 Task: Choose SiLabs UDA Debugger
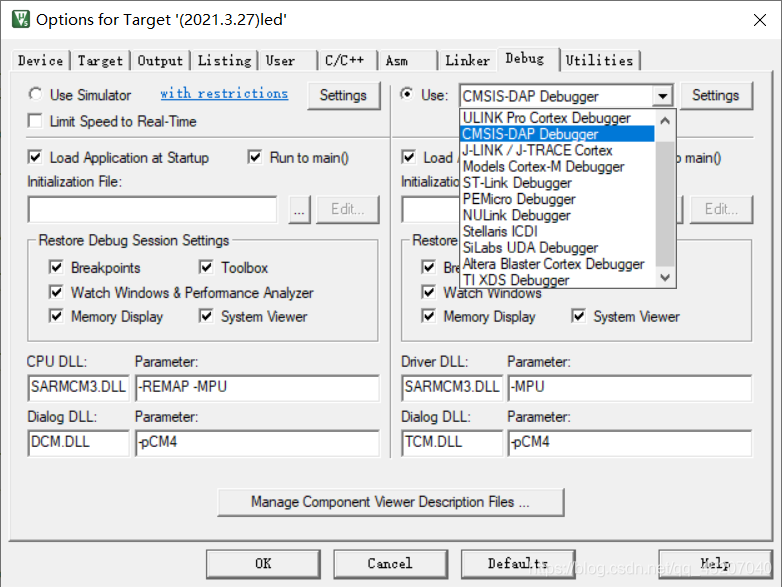pos(557,247)
